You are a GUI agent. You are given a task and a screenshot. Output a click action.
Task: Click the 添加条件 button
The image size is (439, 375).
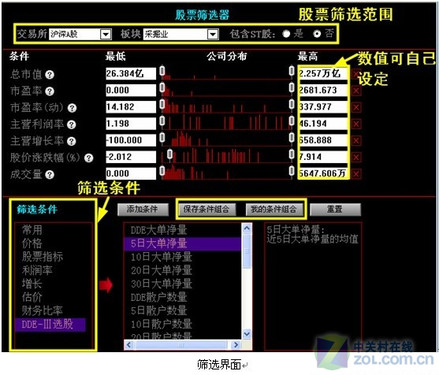coord(142,210)
